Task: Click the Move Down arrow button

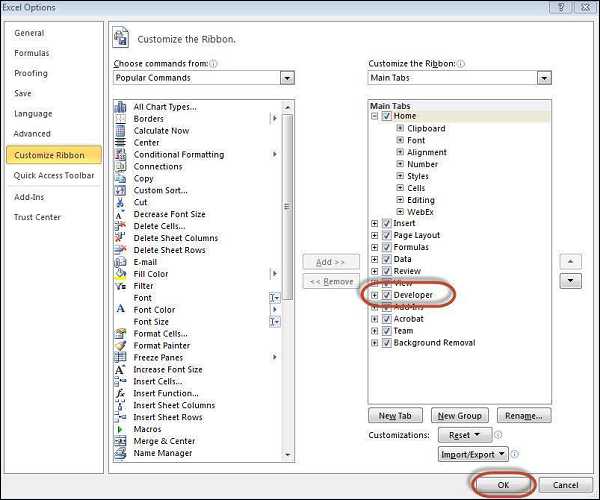Action: pyautogui.click(x=571, y=281)
